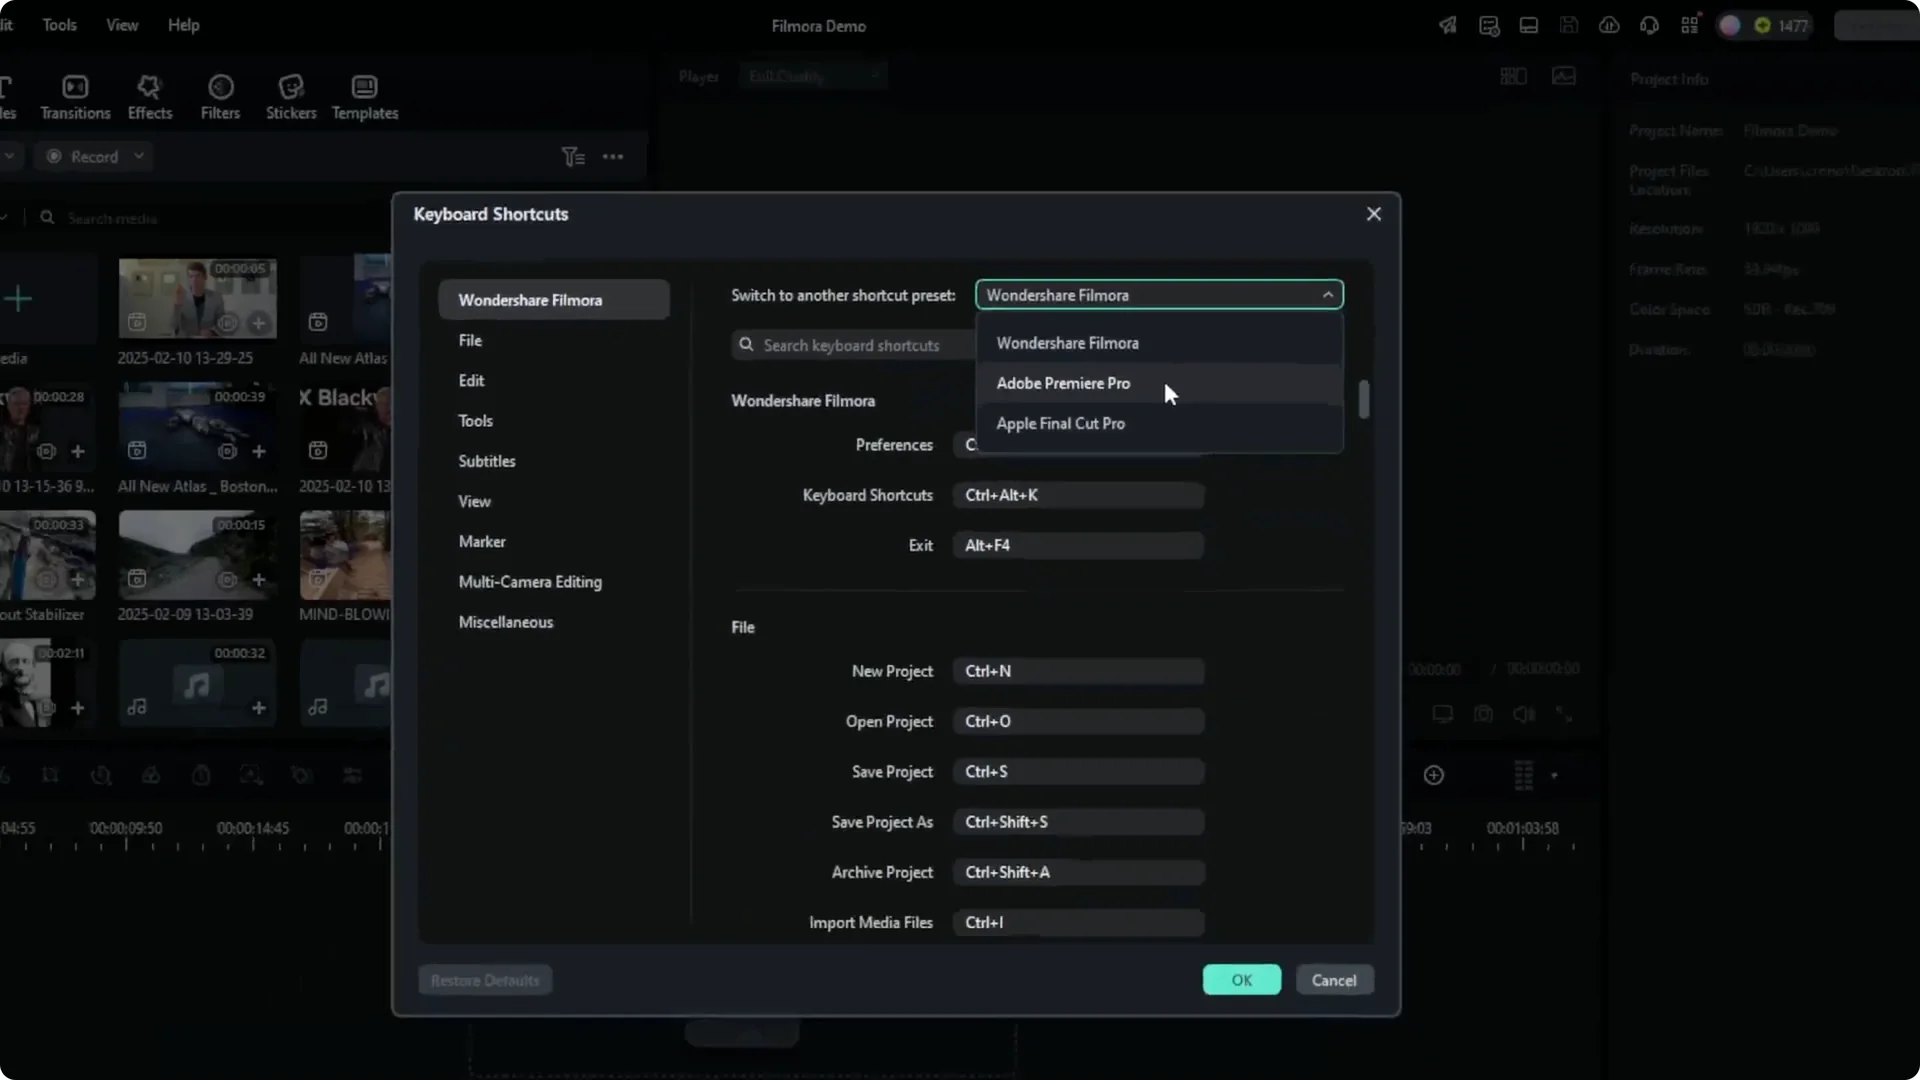The height and width of the screenshot is (1080, 1920).
Task: Open the headset support assistant
Action: point(1649,25)
